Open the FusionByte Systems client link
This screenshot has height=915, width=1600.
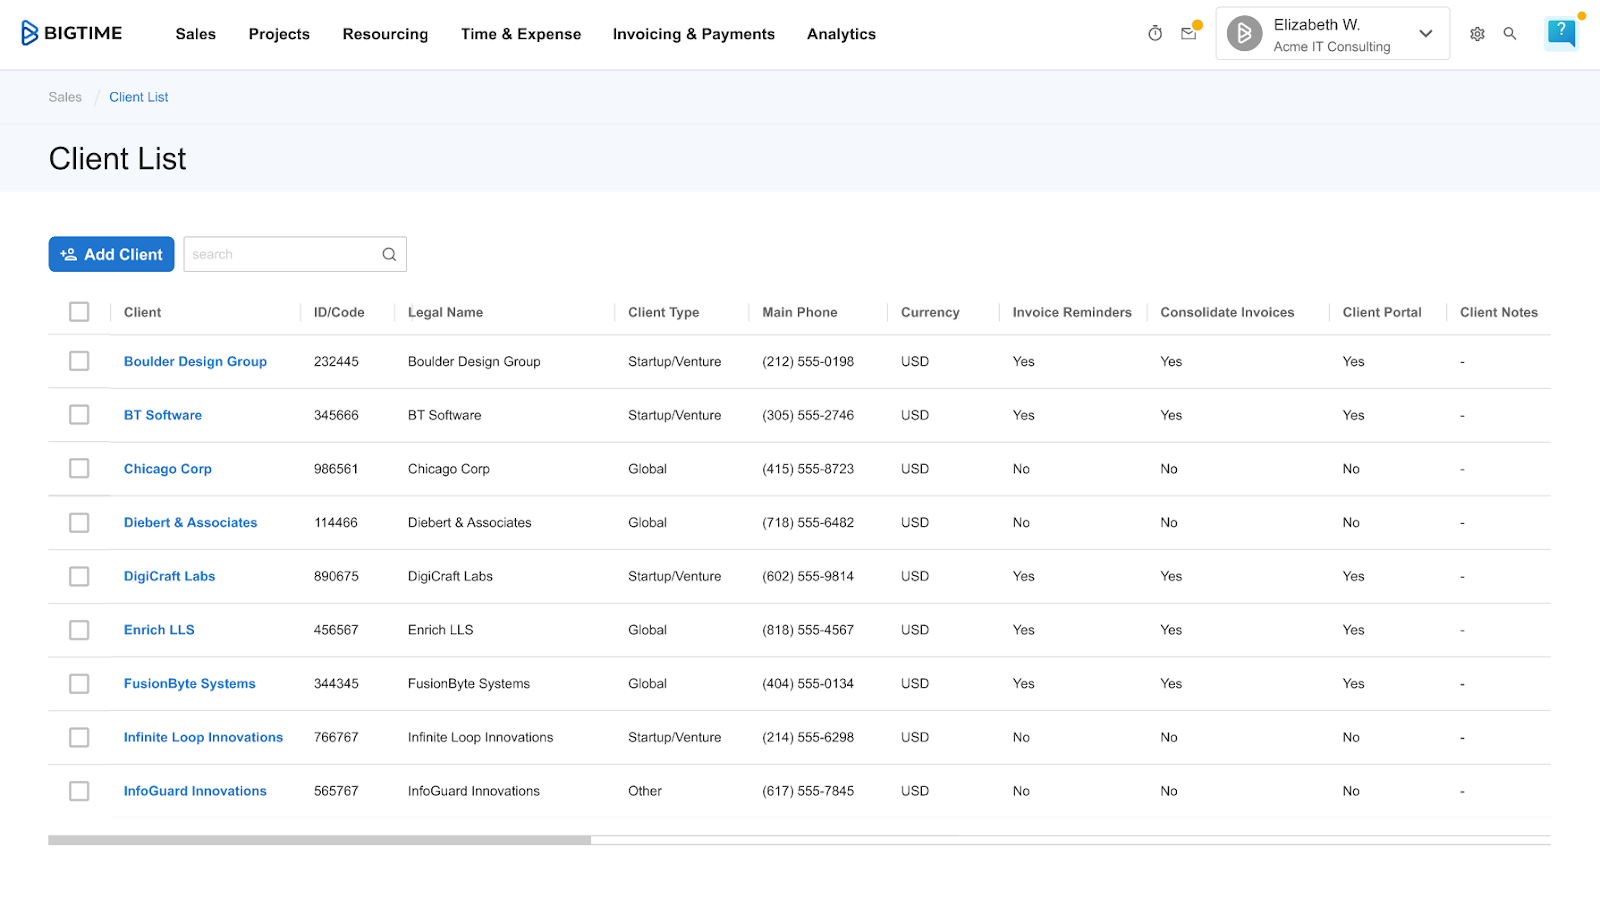click(189, 684)
